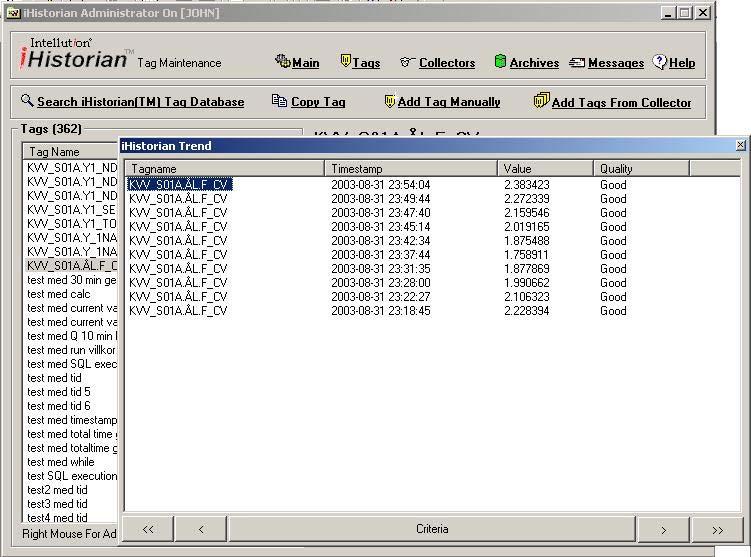The width and height of the screenshot is (751, 557).
Task: Click the Tags shield icon
Action: coord(345,61)
